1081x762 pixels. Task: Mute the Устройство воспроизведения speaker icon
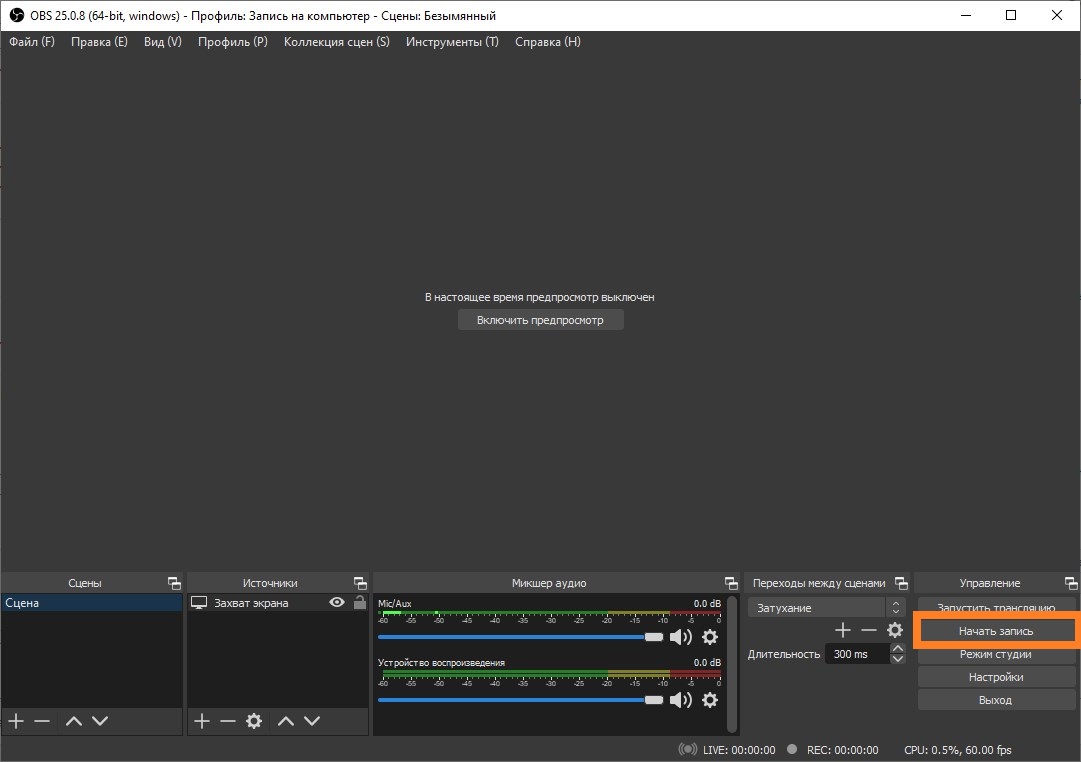(x=680, y=700)
